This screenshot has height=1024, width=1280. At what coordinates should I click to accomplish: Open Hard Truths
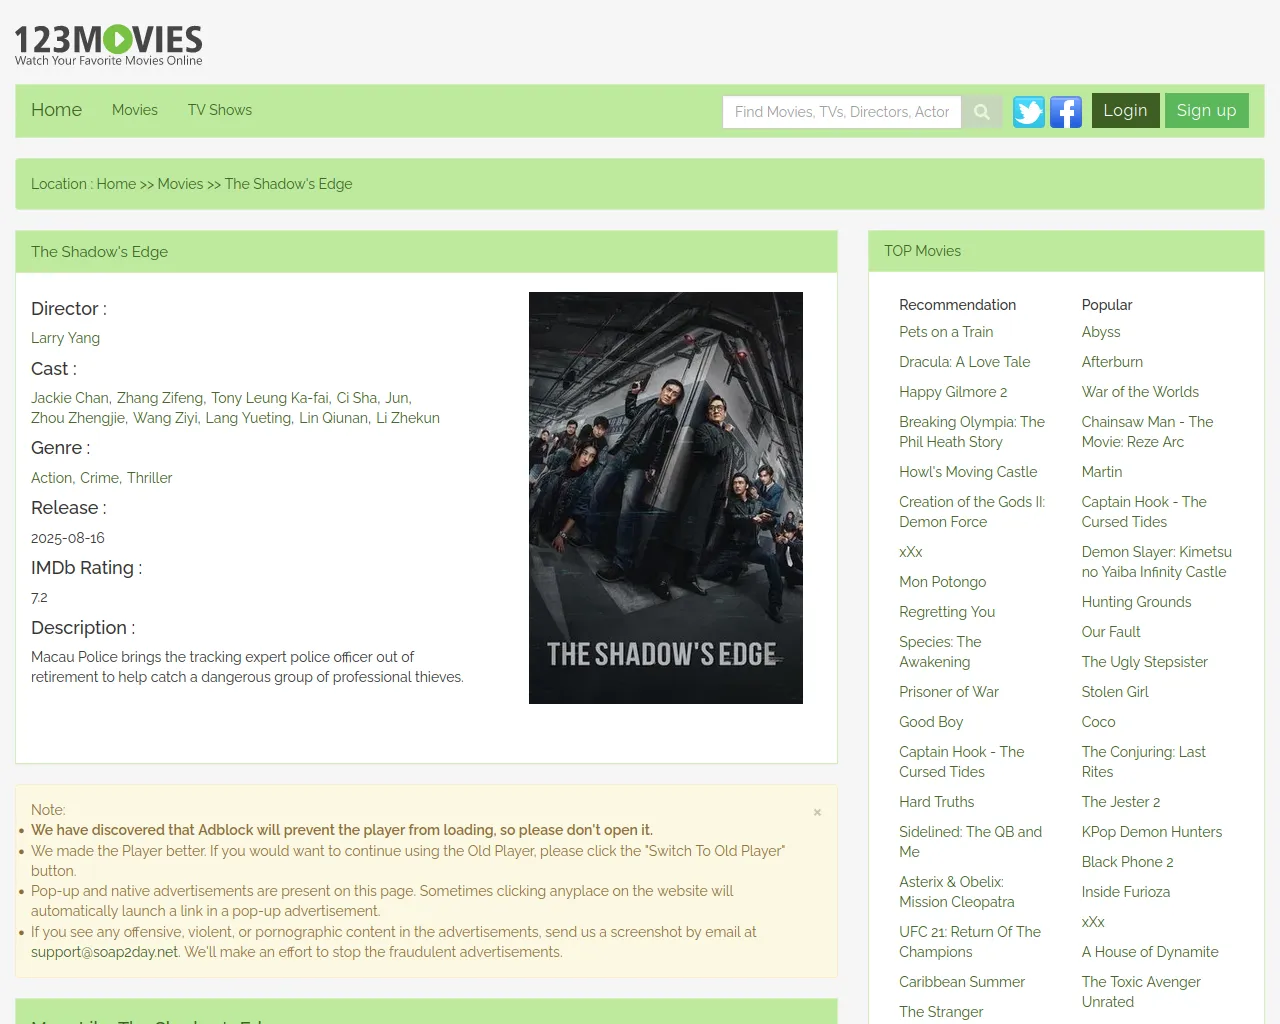[936, 802]
